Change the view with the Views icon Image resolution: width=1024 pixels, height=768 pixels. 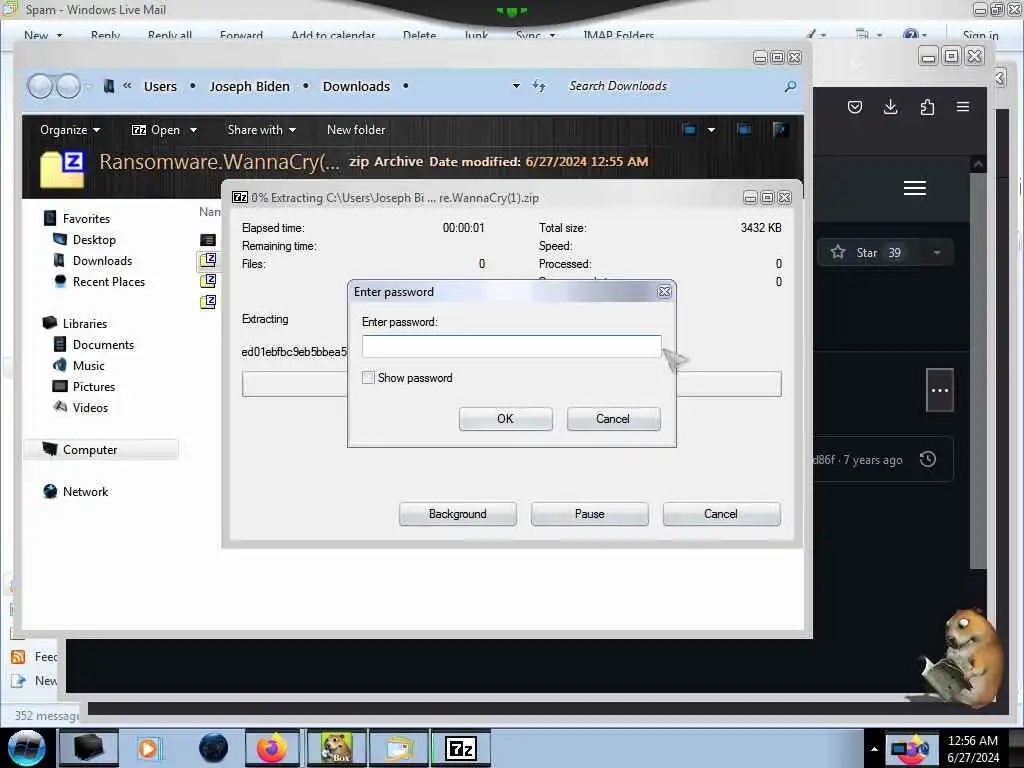689,130
